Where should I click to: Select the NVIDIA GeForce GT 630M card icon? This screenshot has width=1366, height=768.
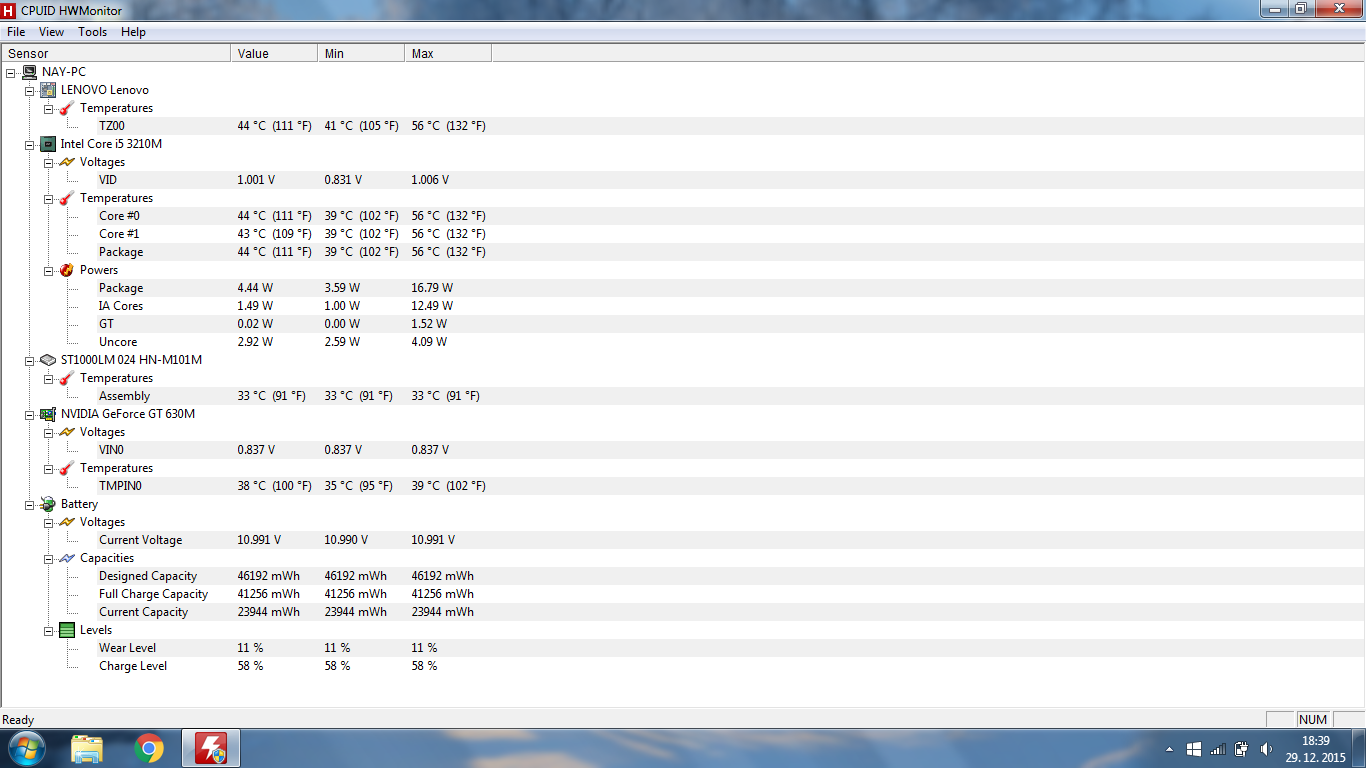(x=48, y=414)
